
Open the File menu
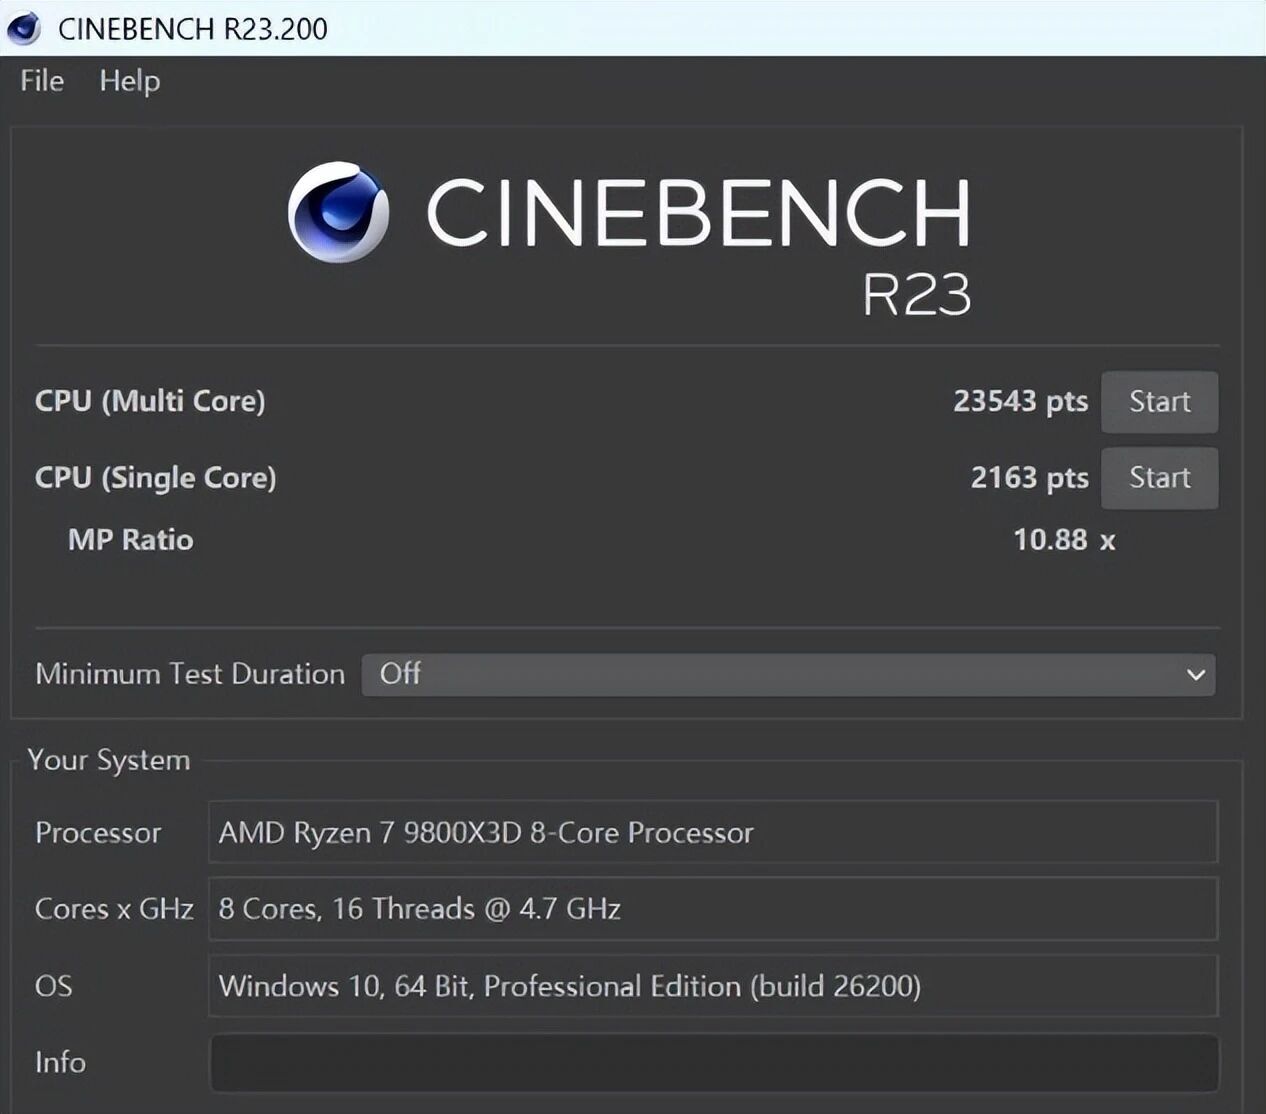(x=42, y=81)
